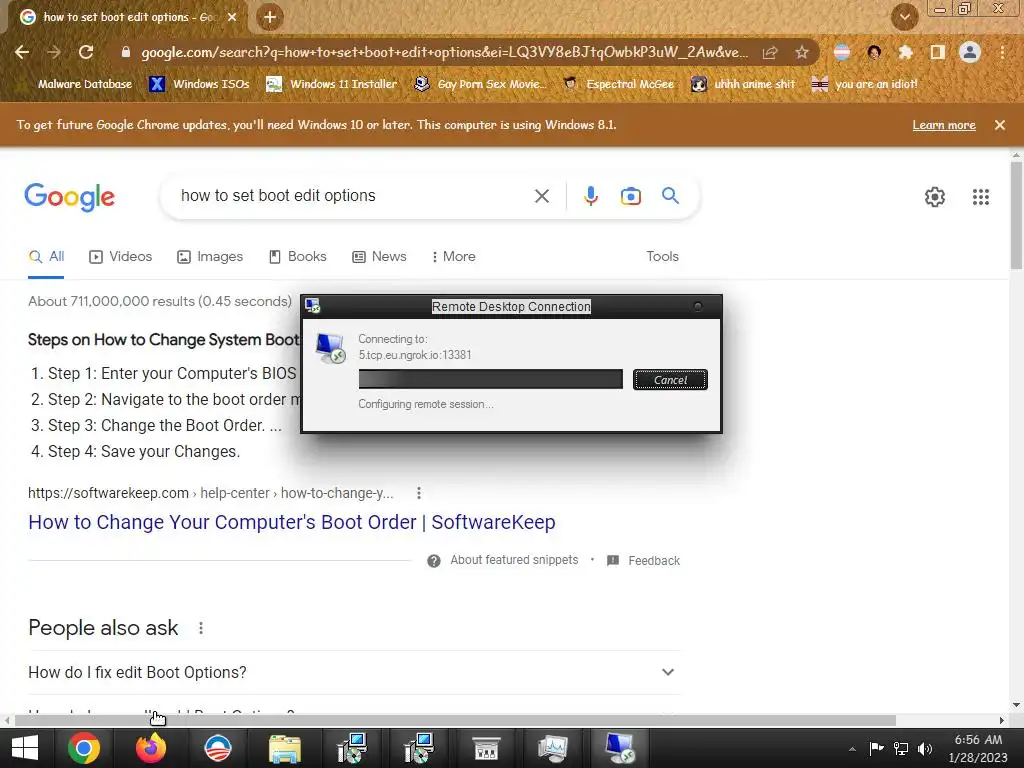Open the 'you are an idiot!' bookmark

[x=864, y=84]
